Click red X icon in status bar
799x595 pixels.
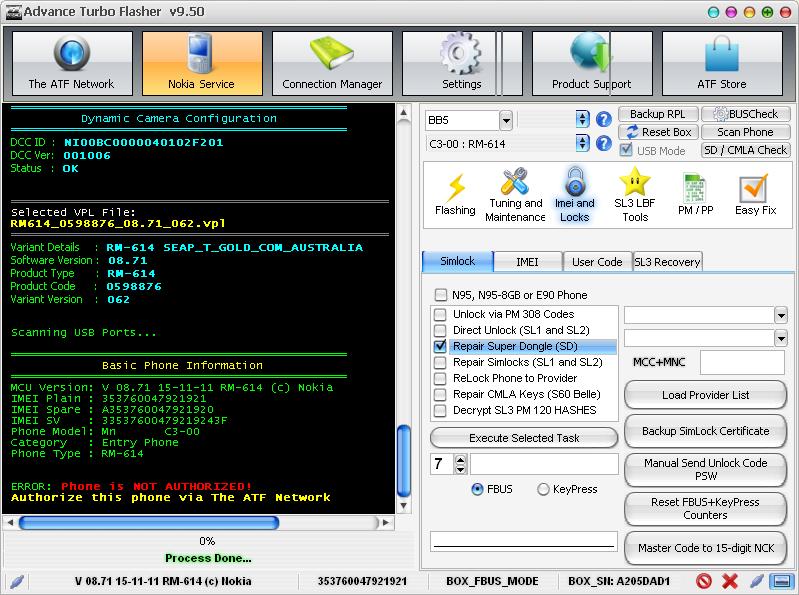point(730,581)
